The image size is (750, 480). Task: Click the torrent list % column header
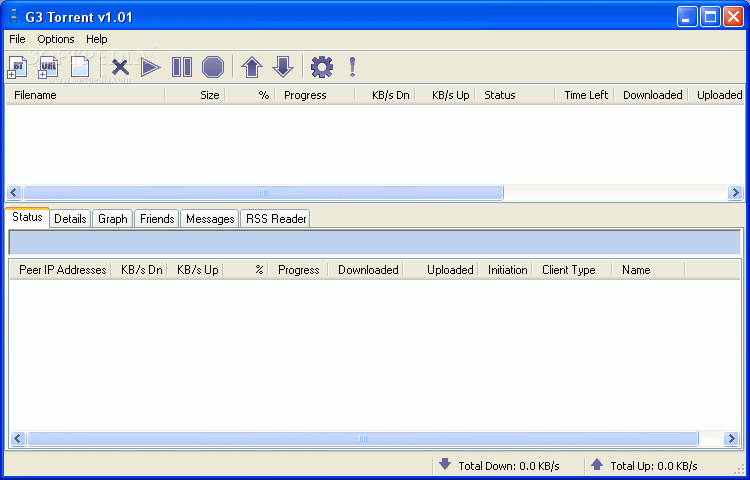[250, 95]
